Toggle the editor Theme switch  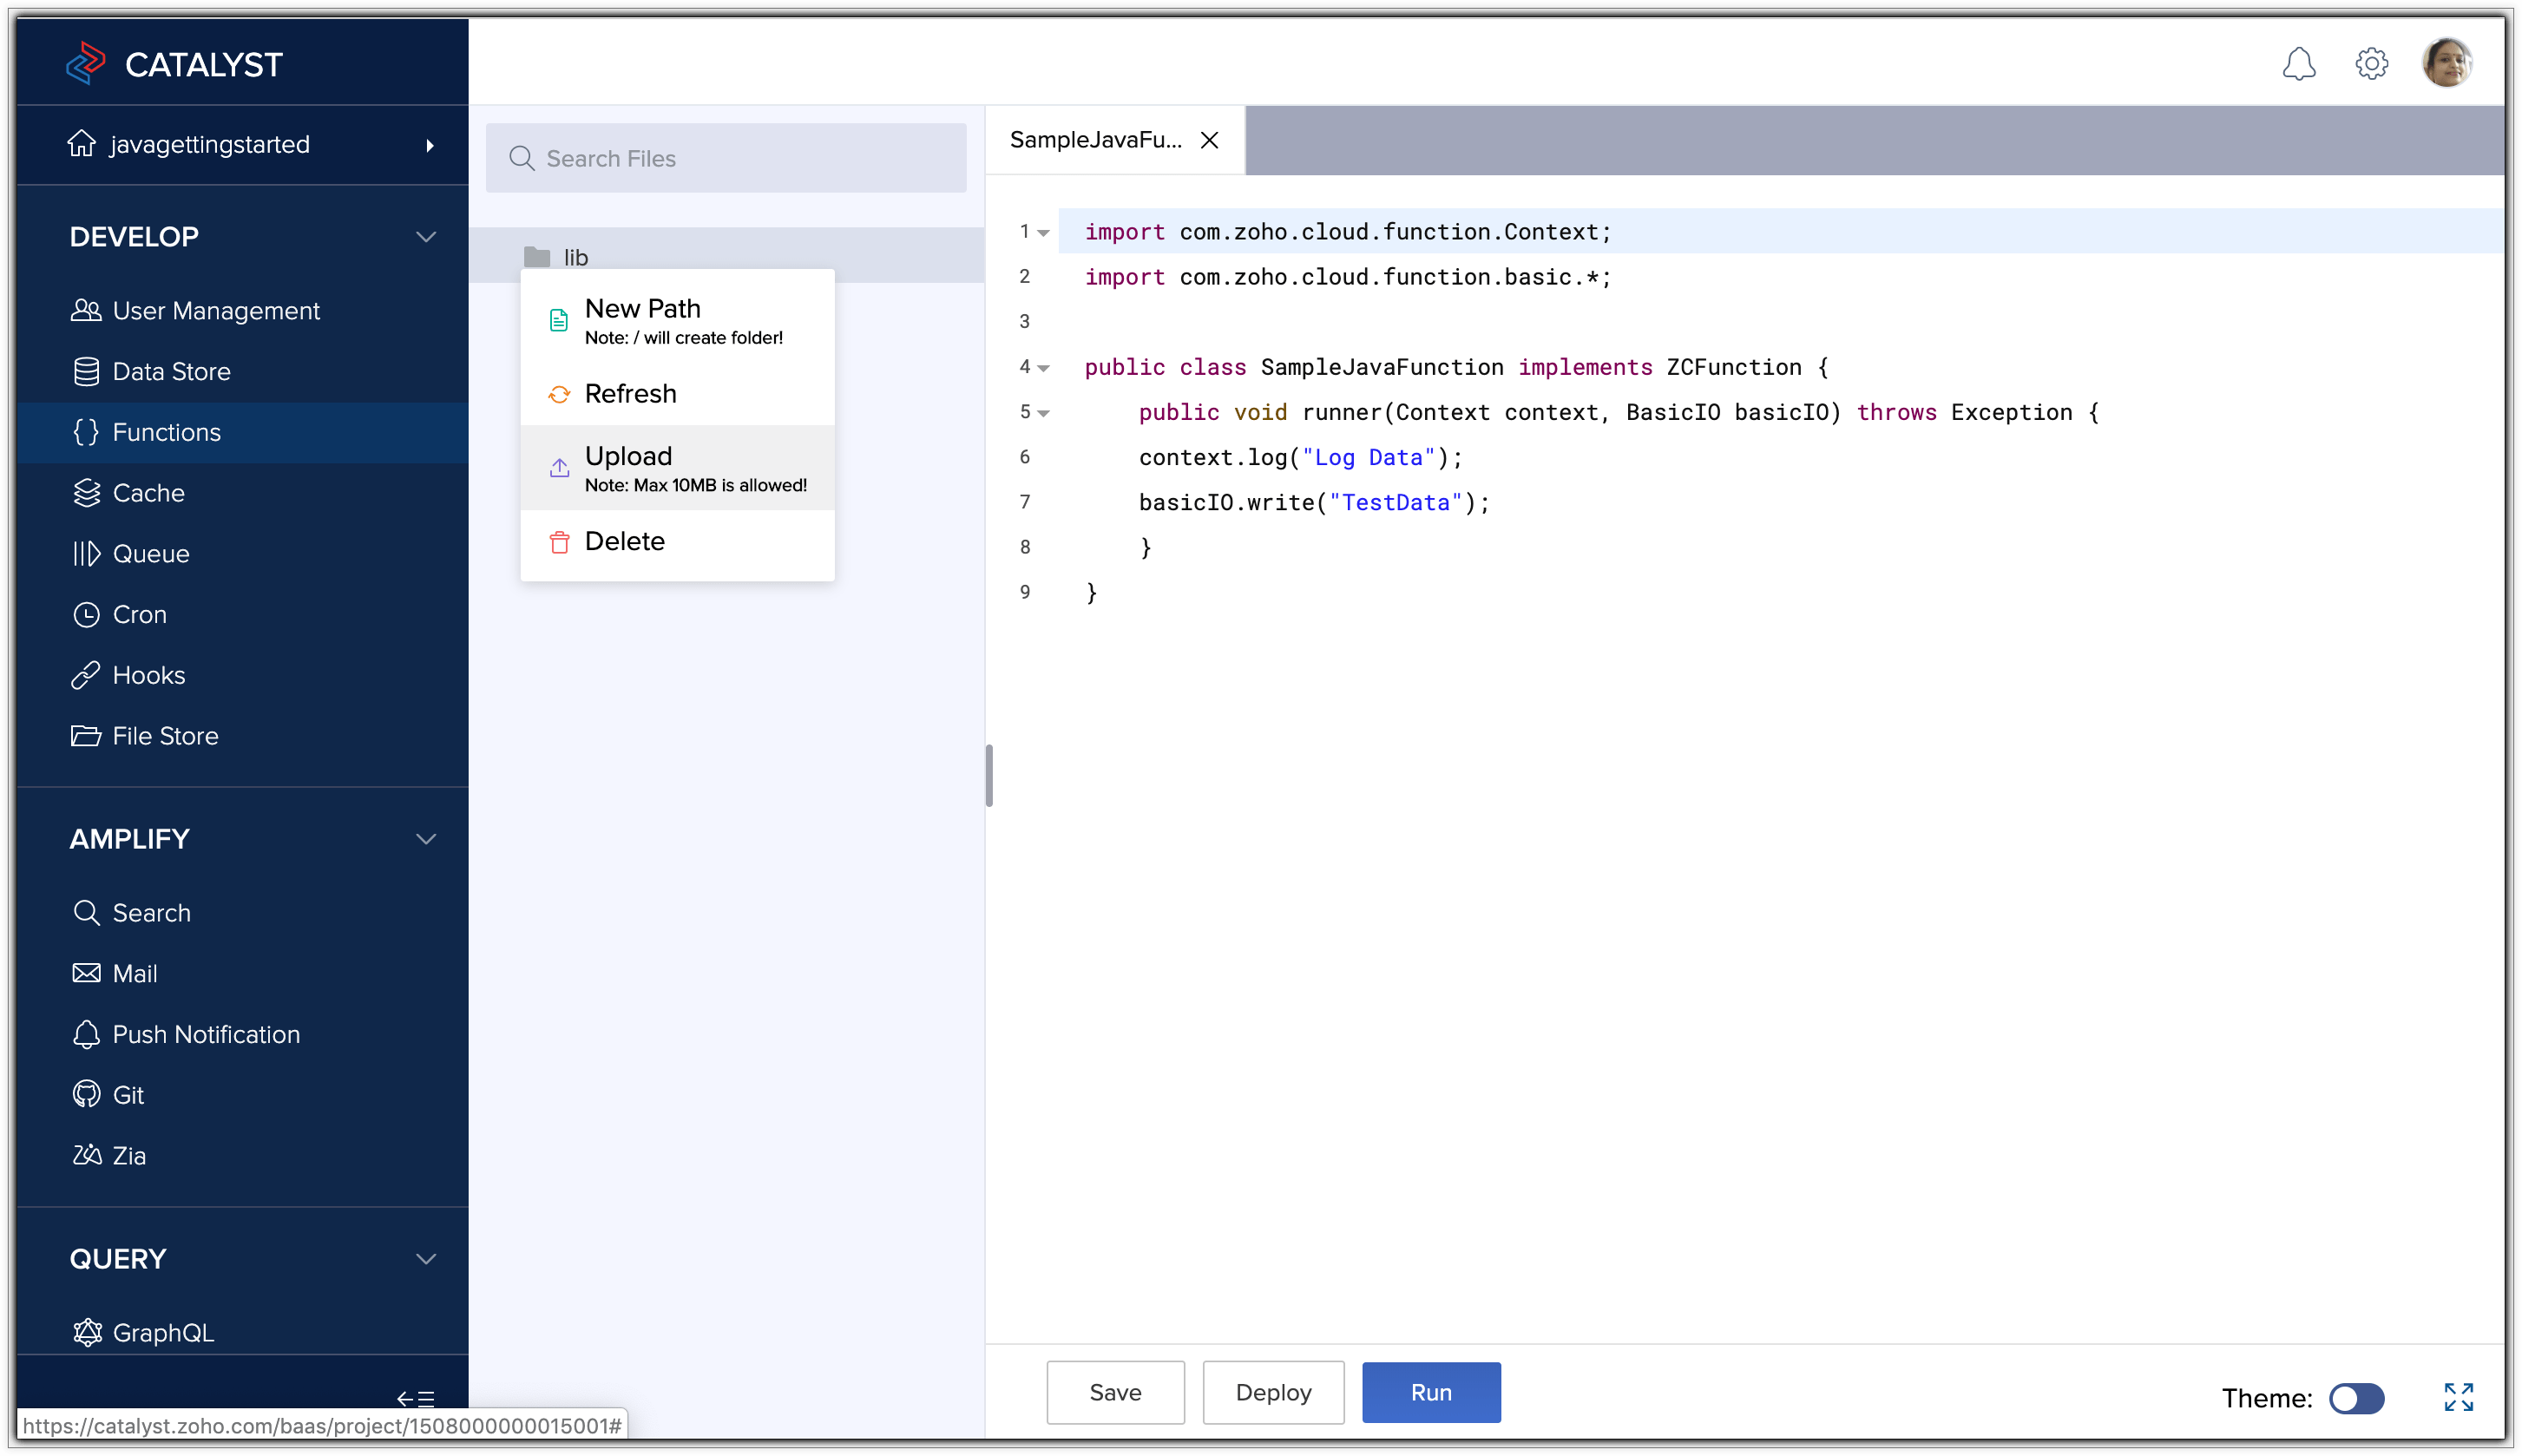[2356, 1398]
